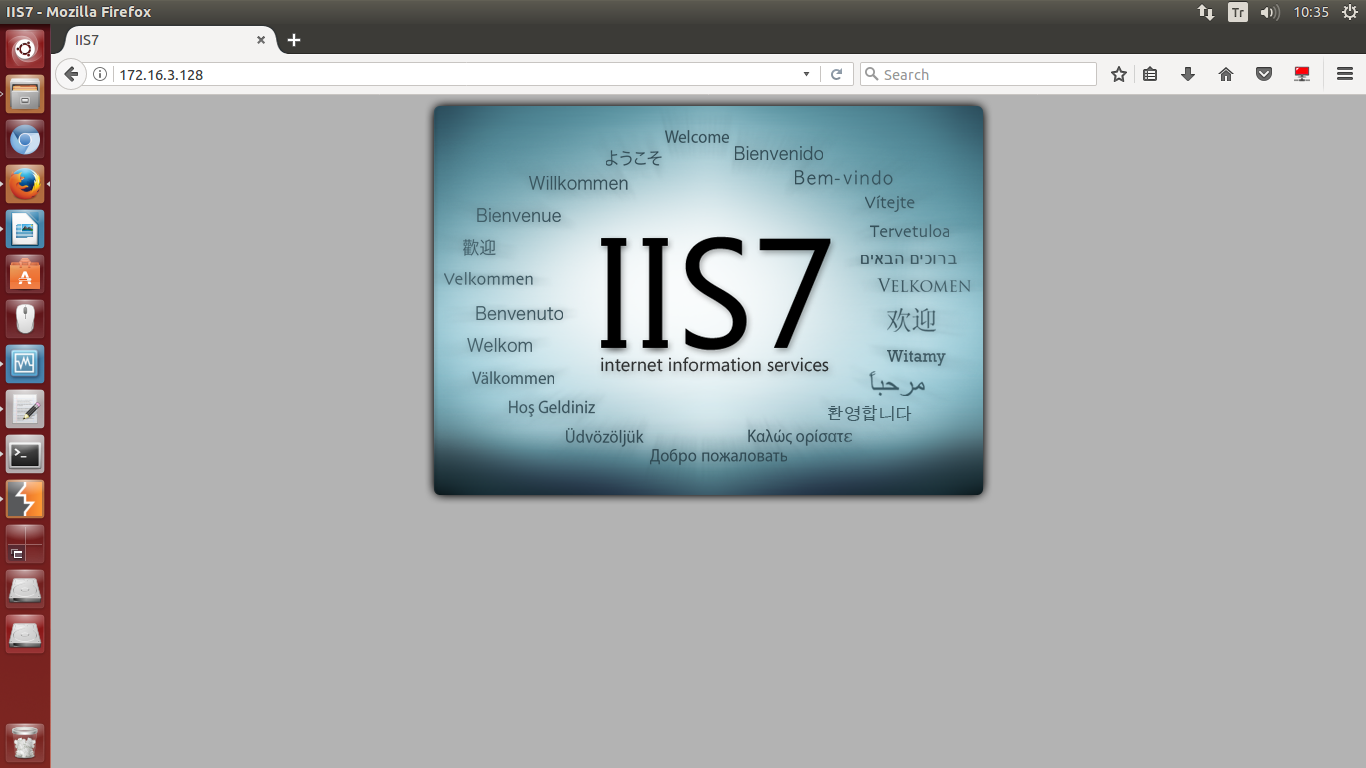Screen dimensions: 1366x768
Task: Show site information for 172.16.3.128
Action: pyautogui.click(x=100, y=74)
